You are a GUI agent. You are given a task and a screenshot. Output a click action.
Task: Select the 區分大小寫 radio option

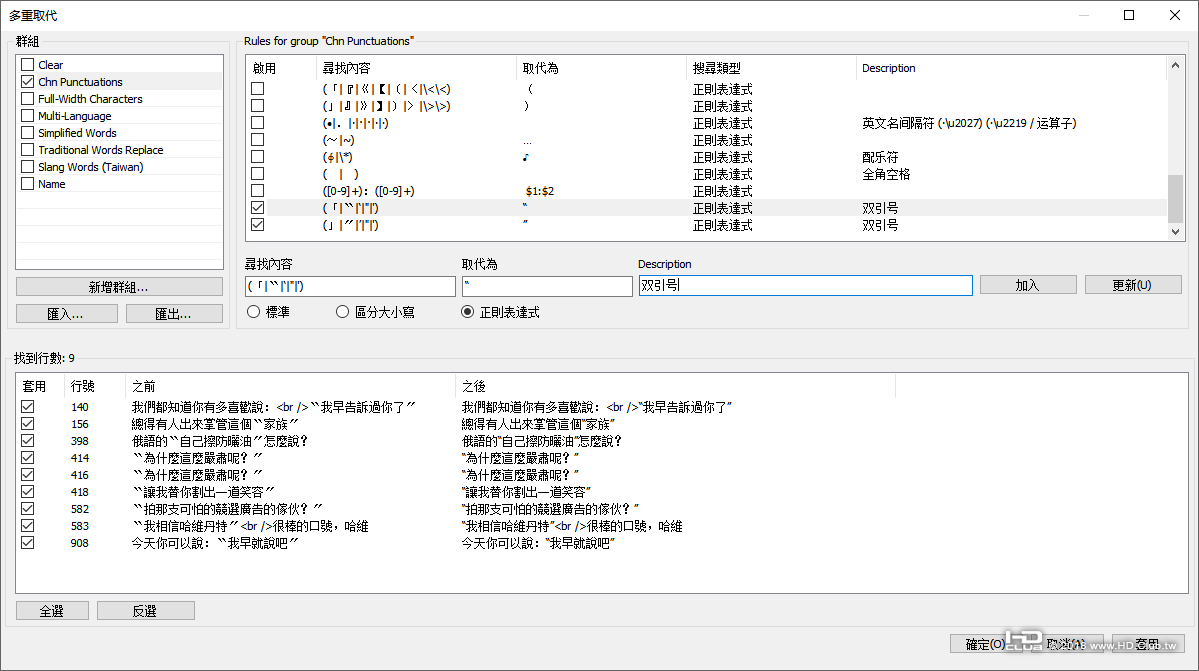tap(343, 312)
